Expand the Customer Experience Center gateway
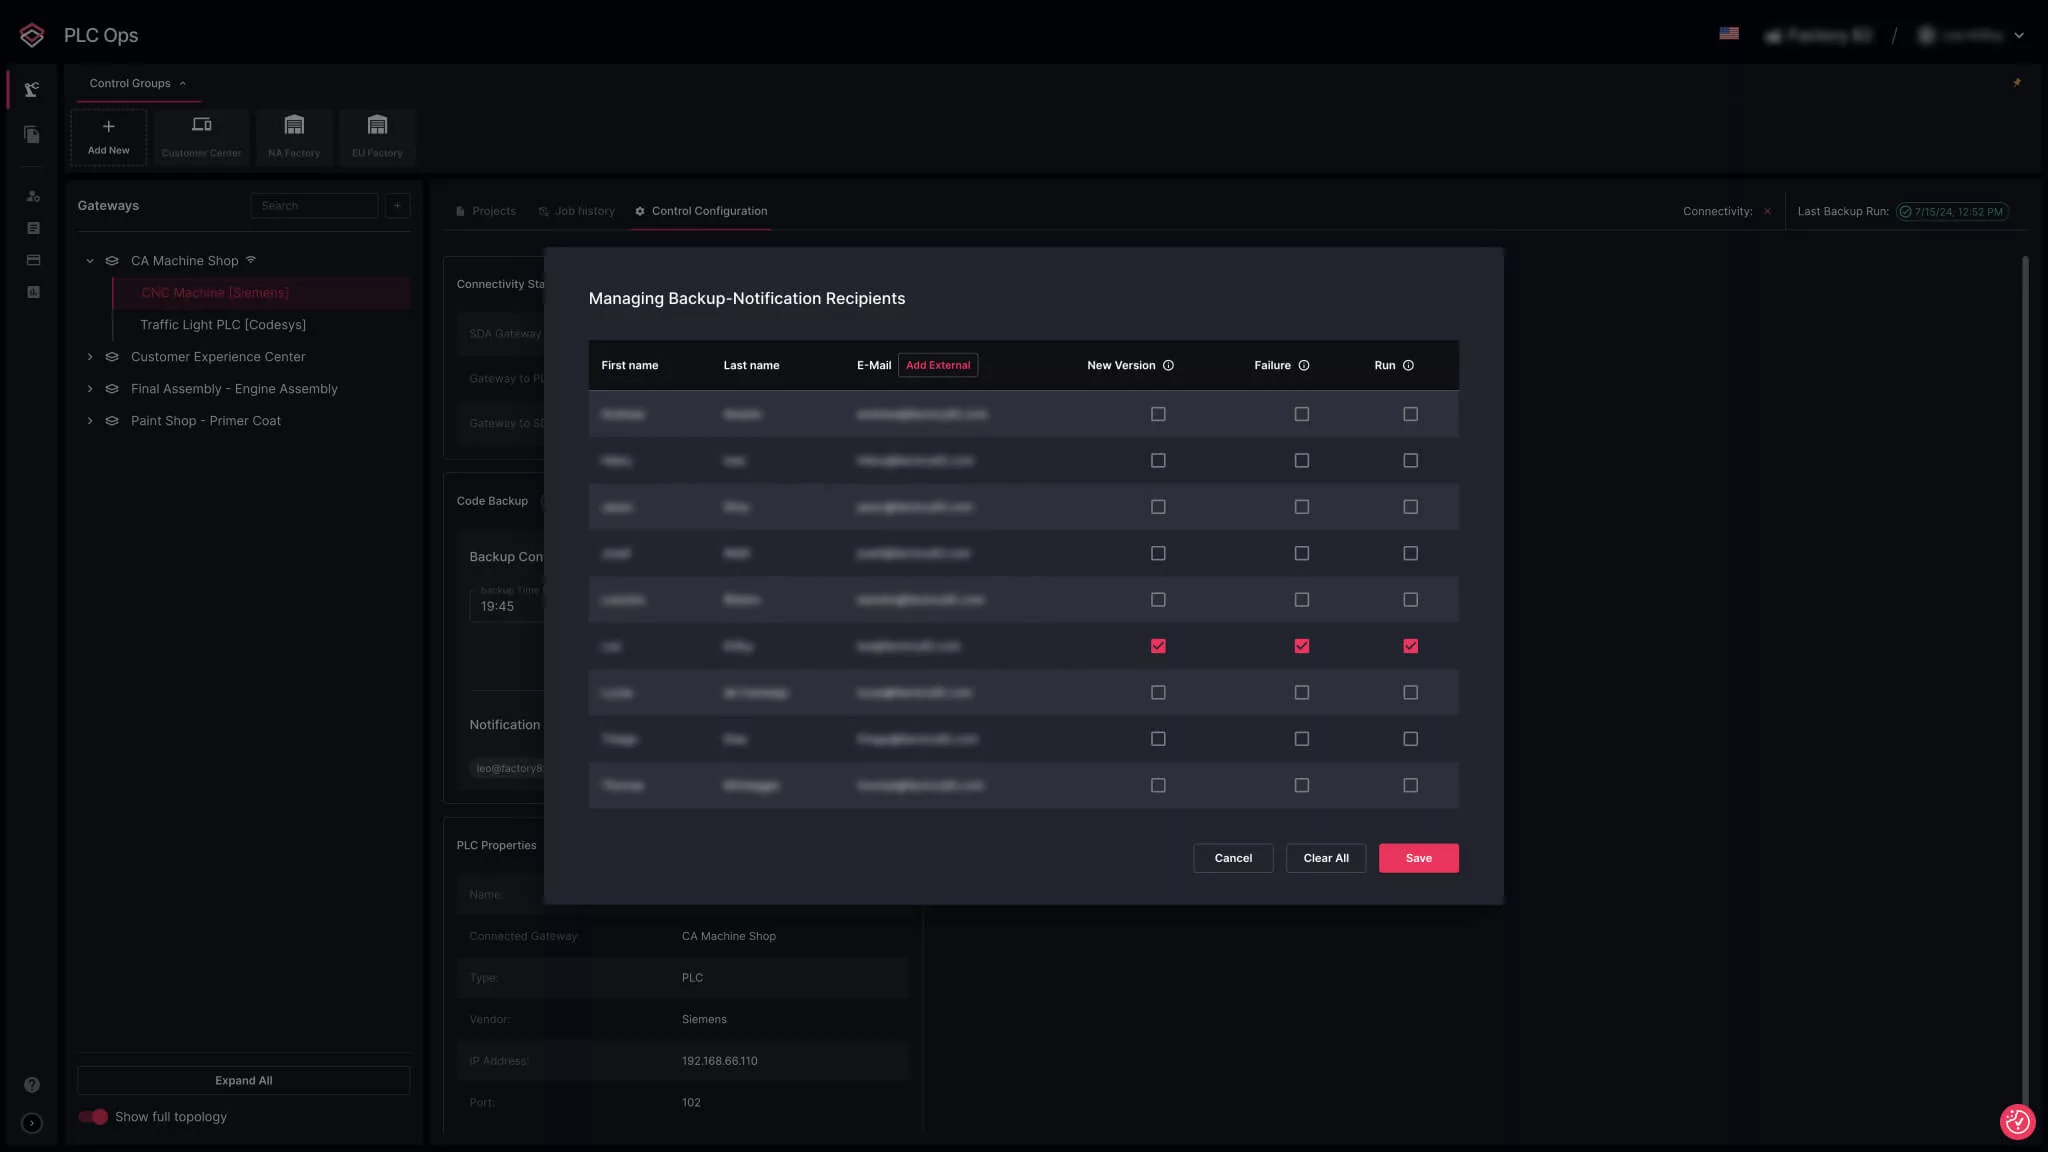 coord(90,357)
